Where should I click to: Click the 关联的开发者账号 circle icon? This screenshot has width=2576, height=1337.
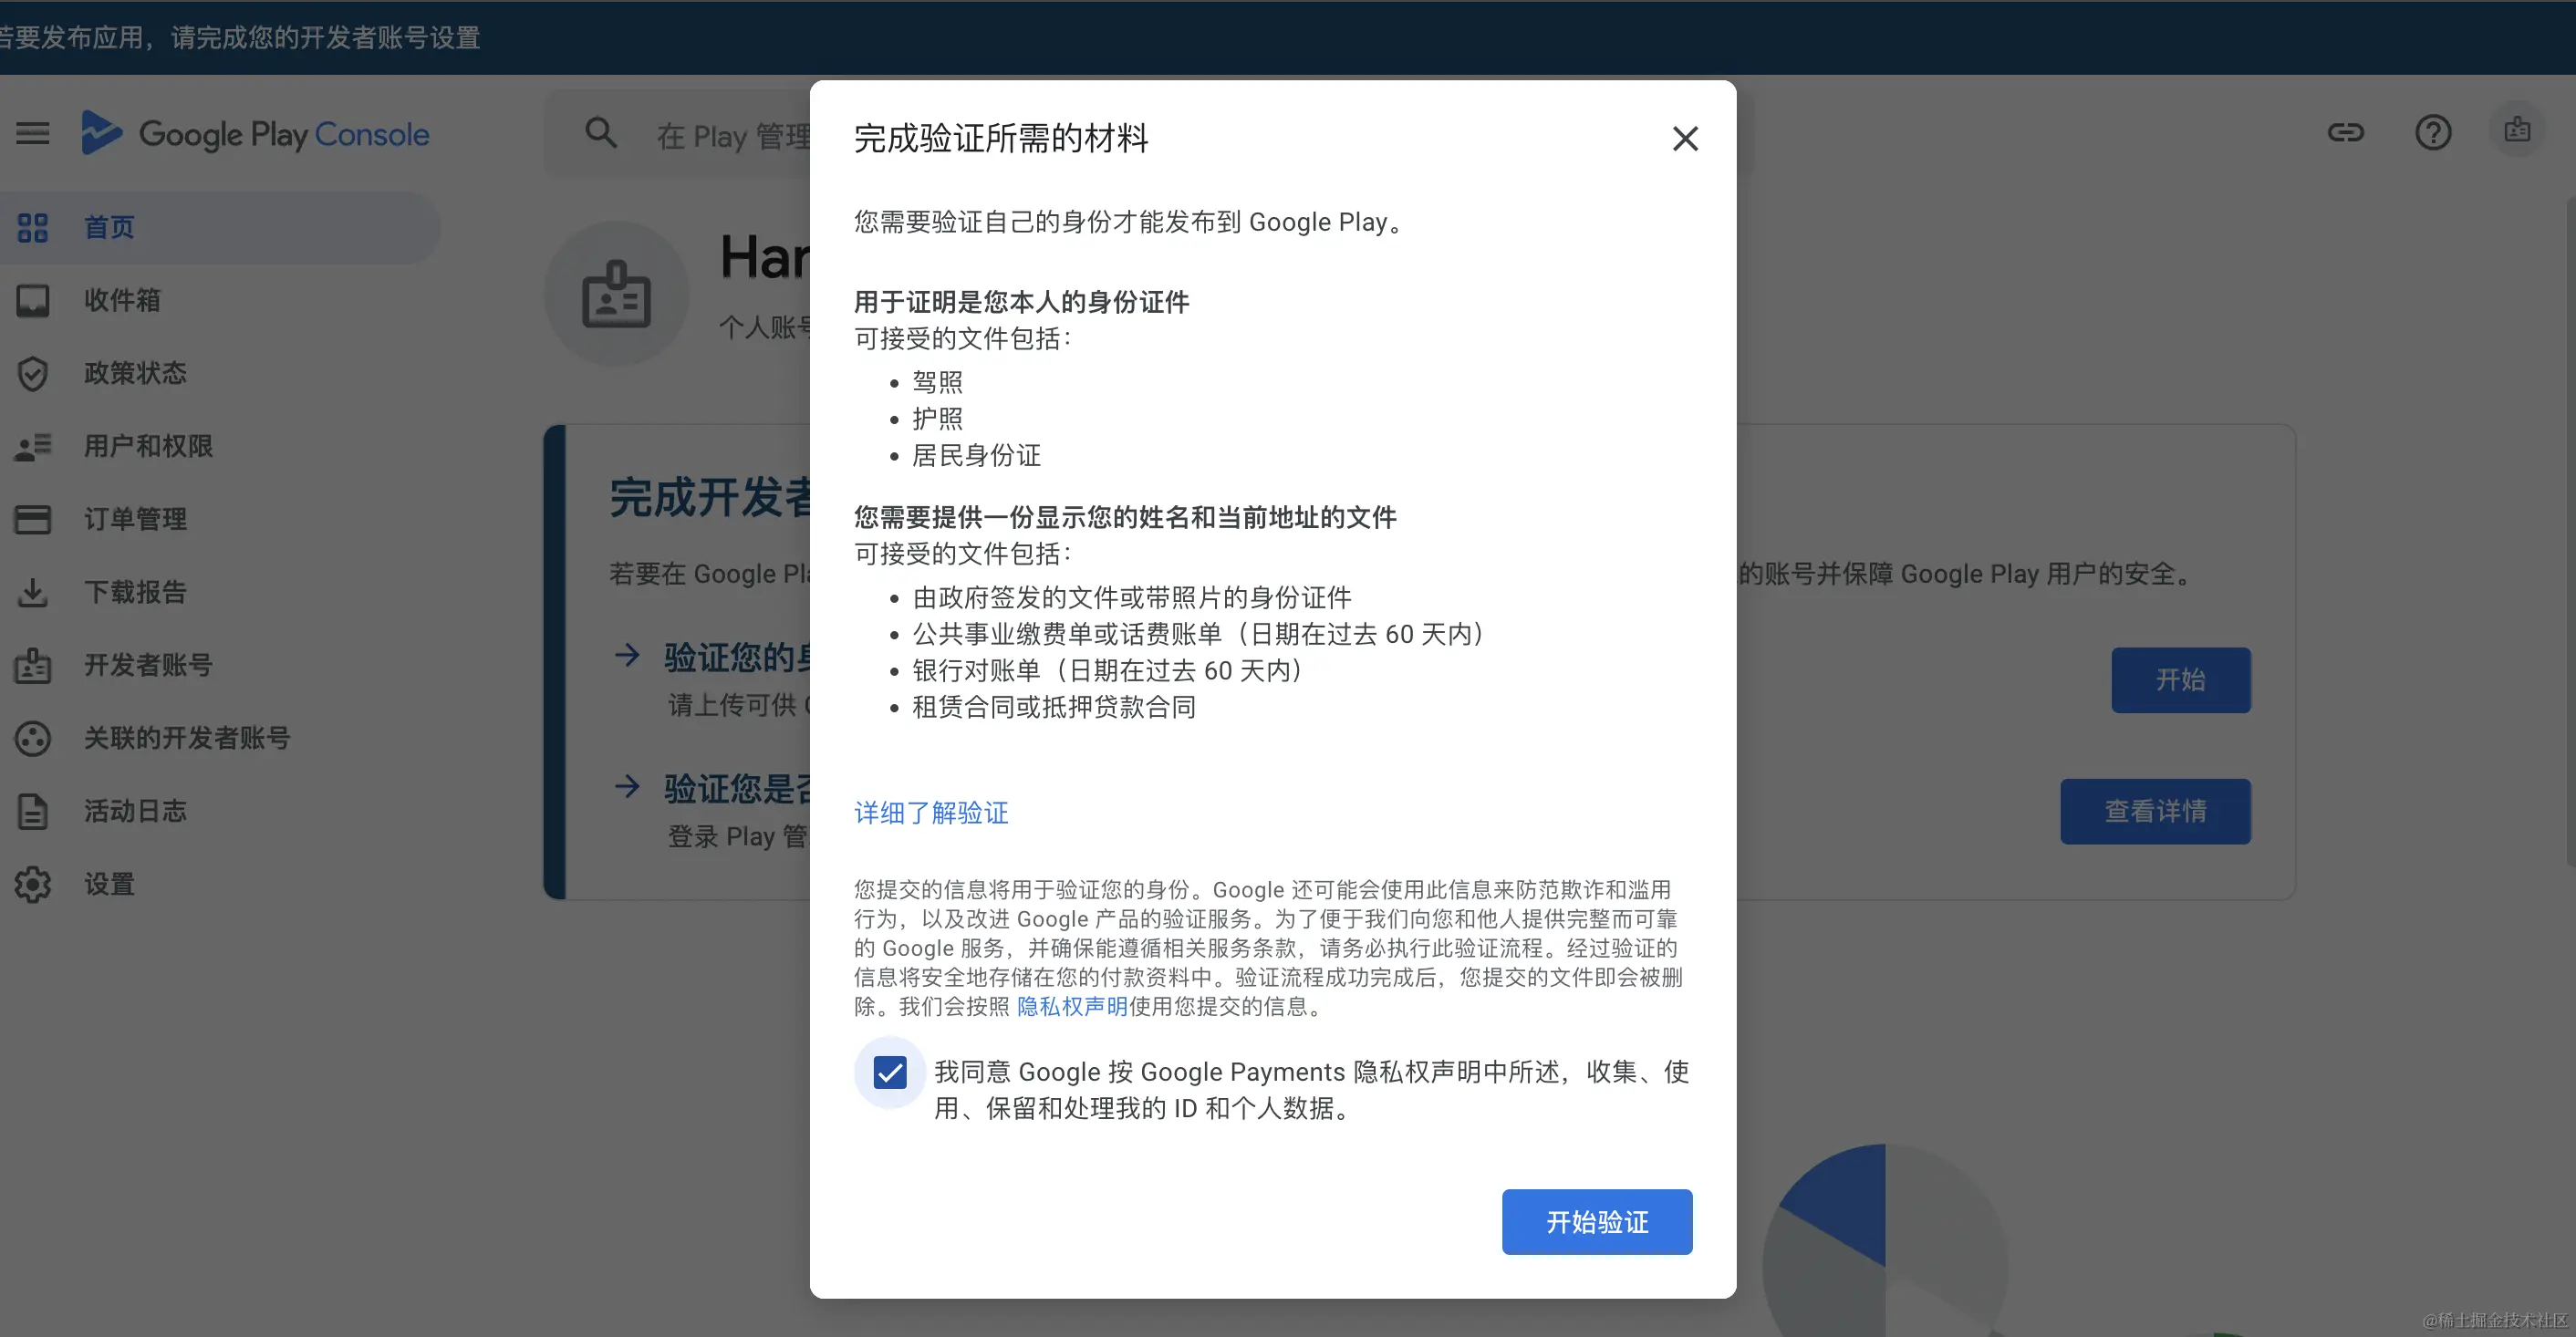tap(32, 738)
